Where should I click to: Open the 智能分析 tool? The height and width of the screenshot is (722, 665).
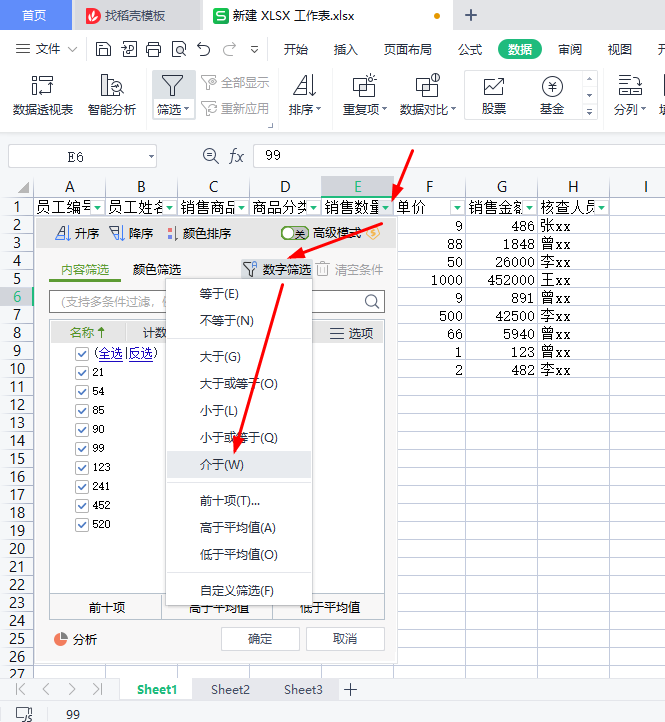point(112,95)
